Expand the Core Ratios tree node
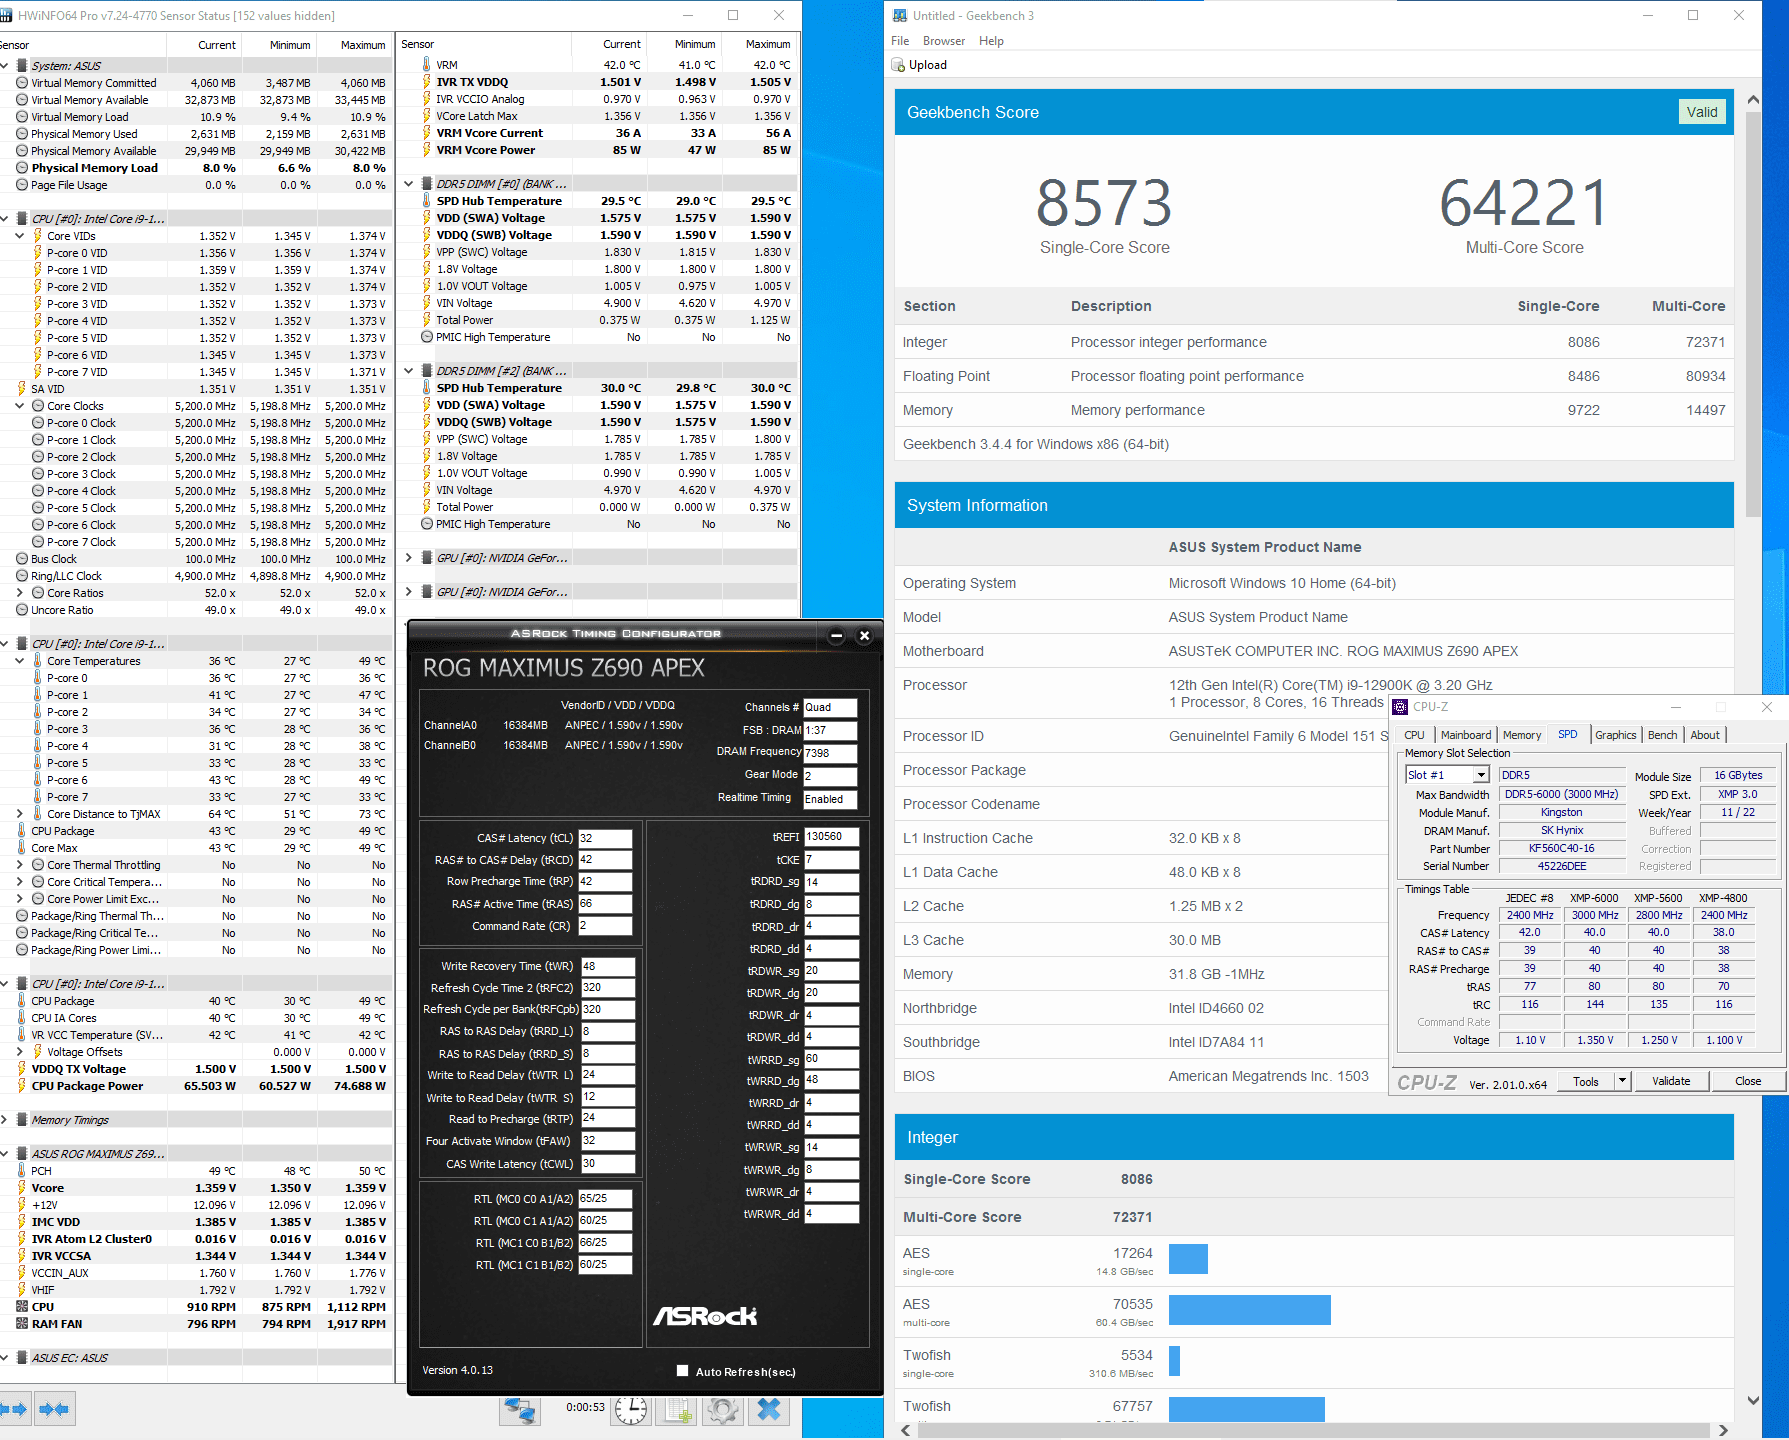Screen dimensions: 1789x1440 pyautogui.click(x=20, y=593)
